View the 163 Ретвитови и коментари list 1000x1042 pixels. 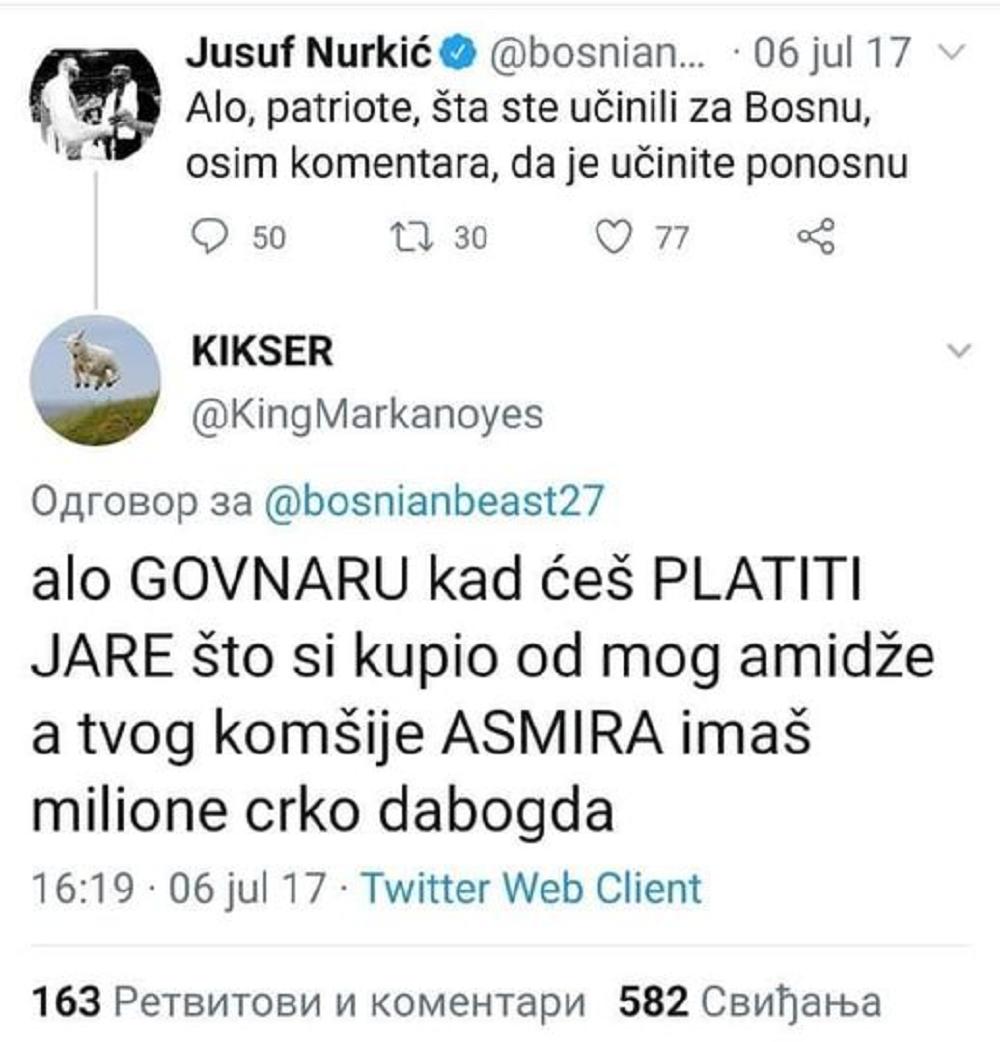309,1001
